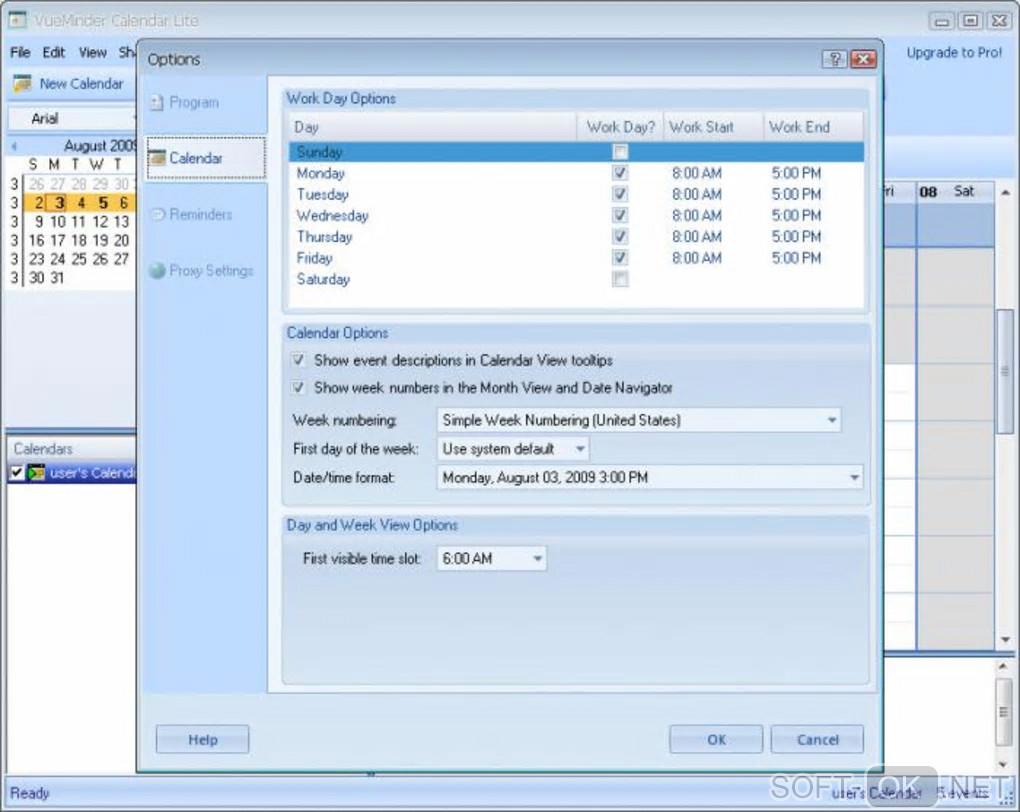Select the Monday row in work days
Viewport: 1020px width, 812px height.
click(576, 173)
